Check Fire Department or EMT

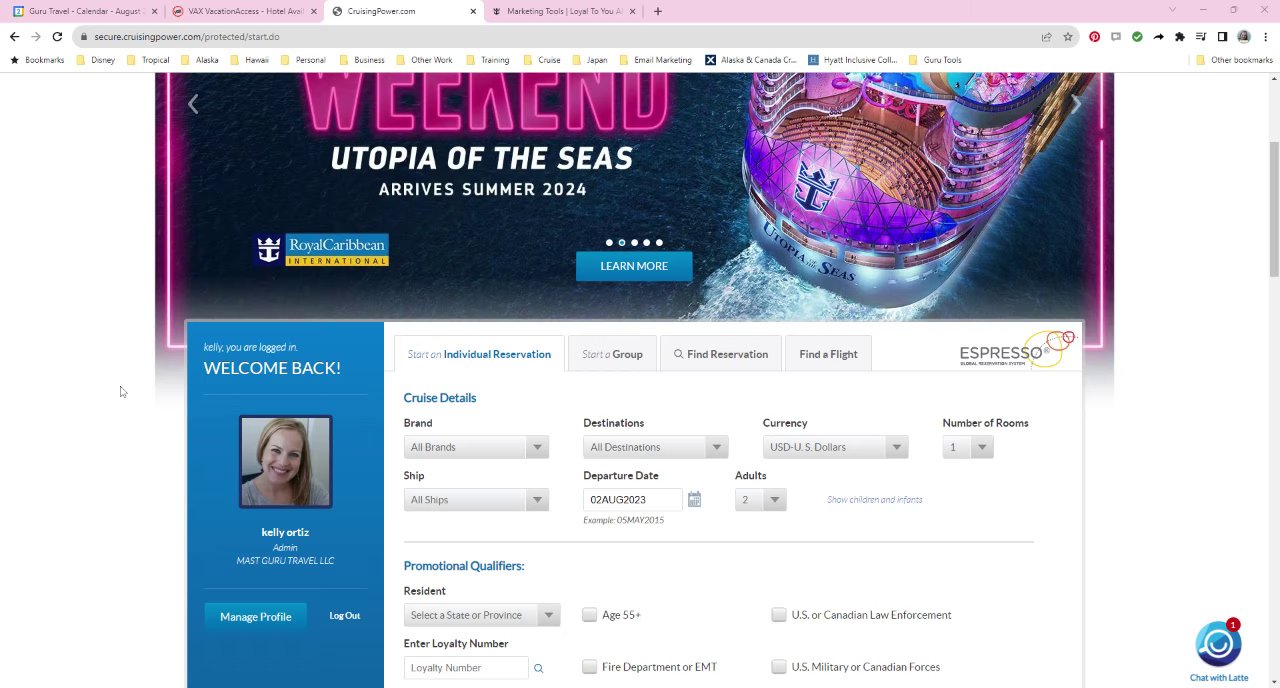589,667
